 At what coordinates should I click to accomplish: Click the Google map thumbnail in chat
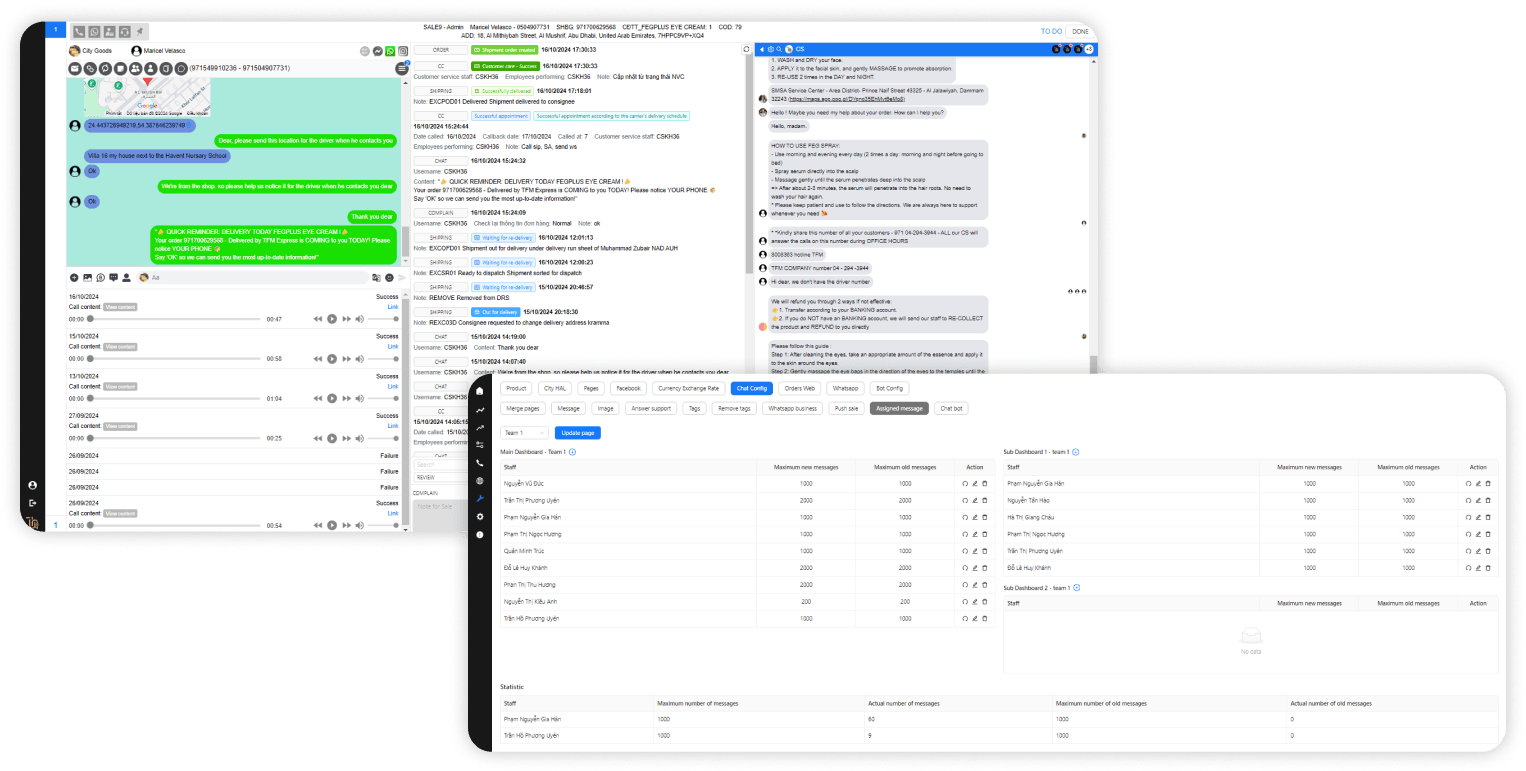pyautogui.click(x=146, y=99)
